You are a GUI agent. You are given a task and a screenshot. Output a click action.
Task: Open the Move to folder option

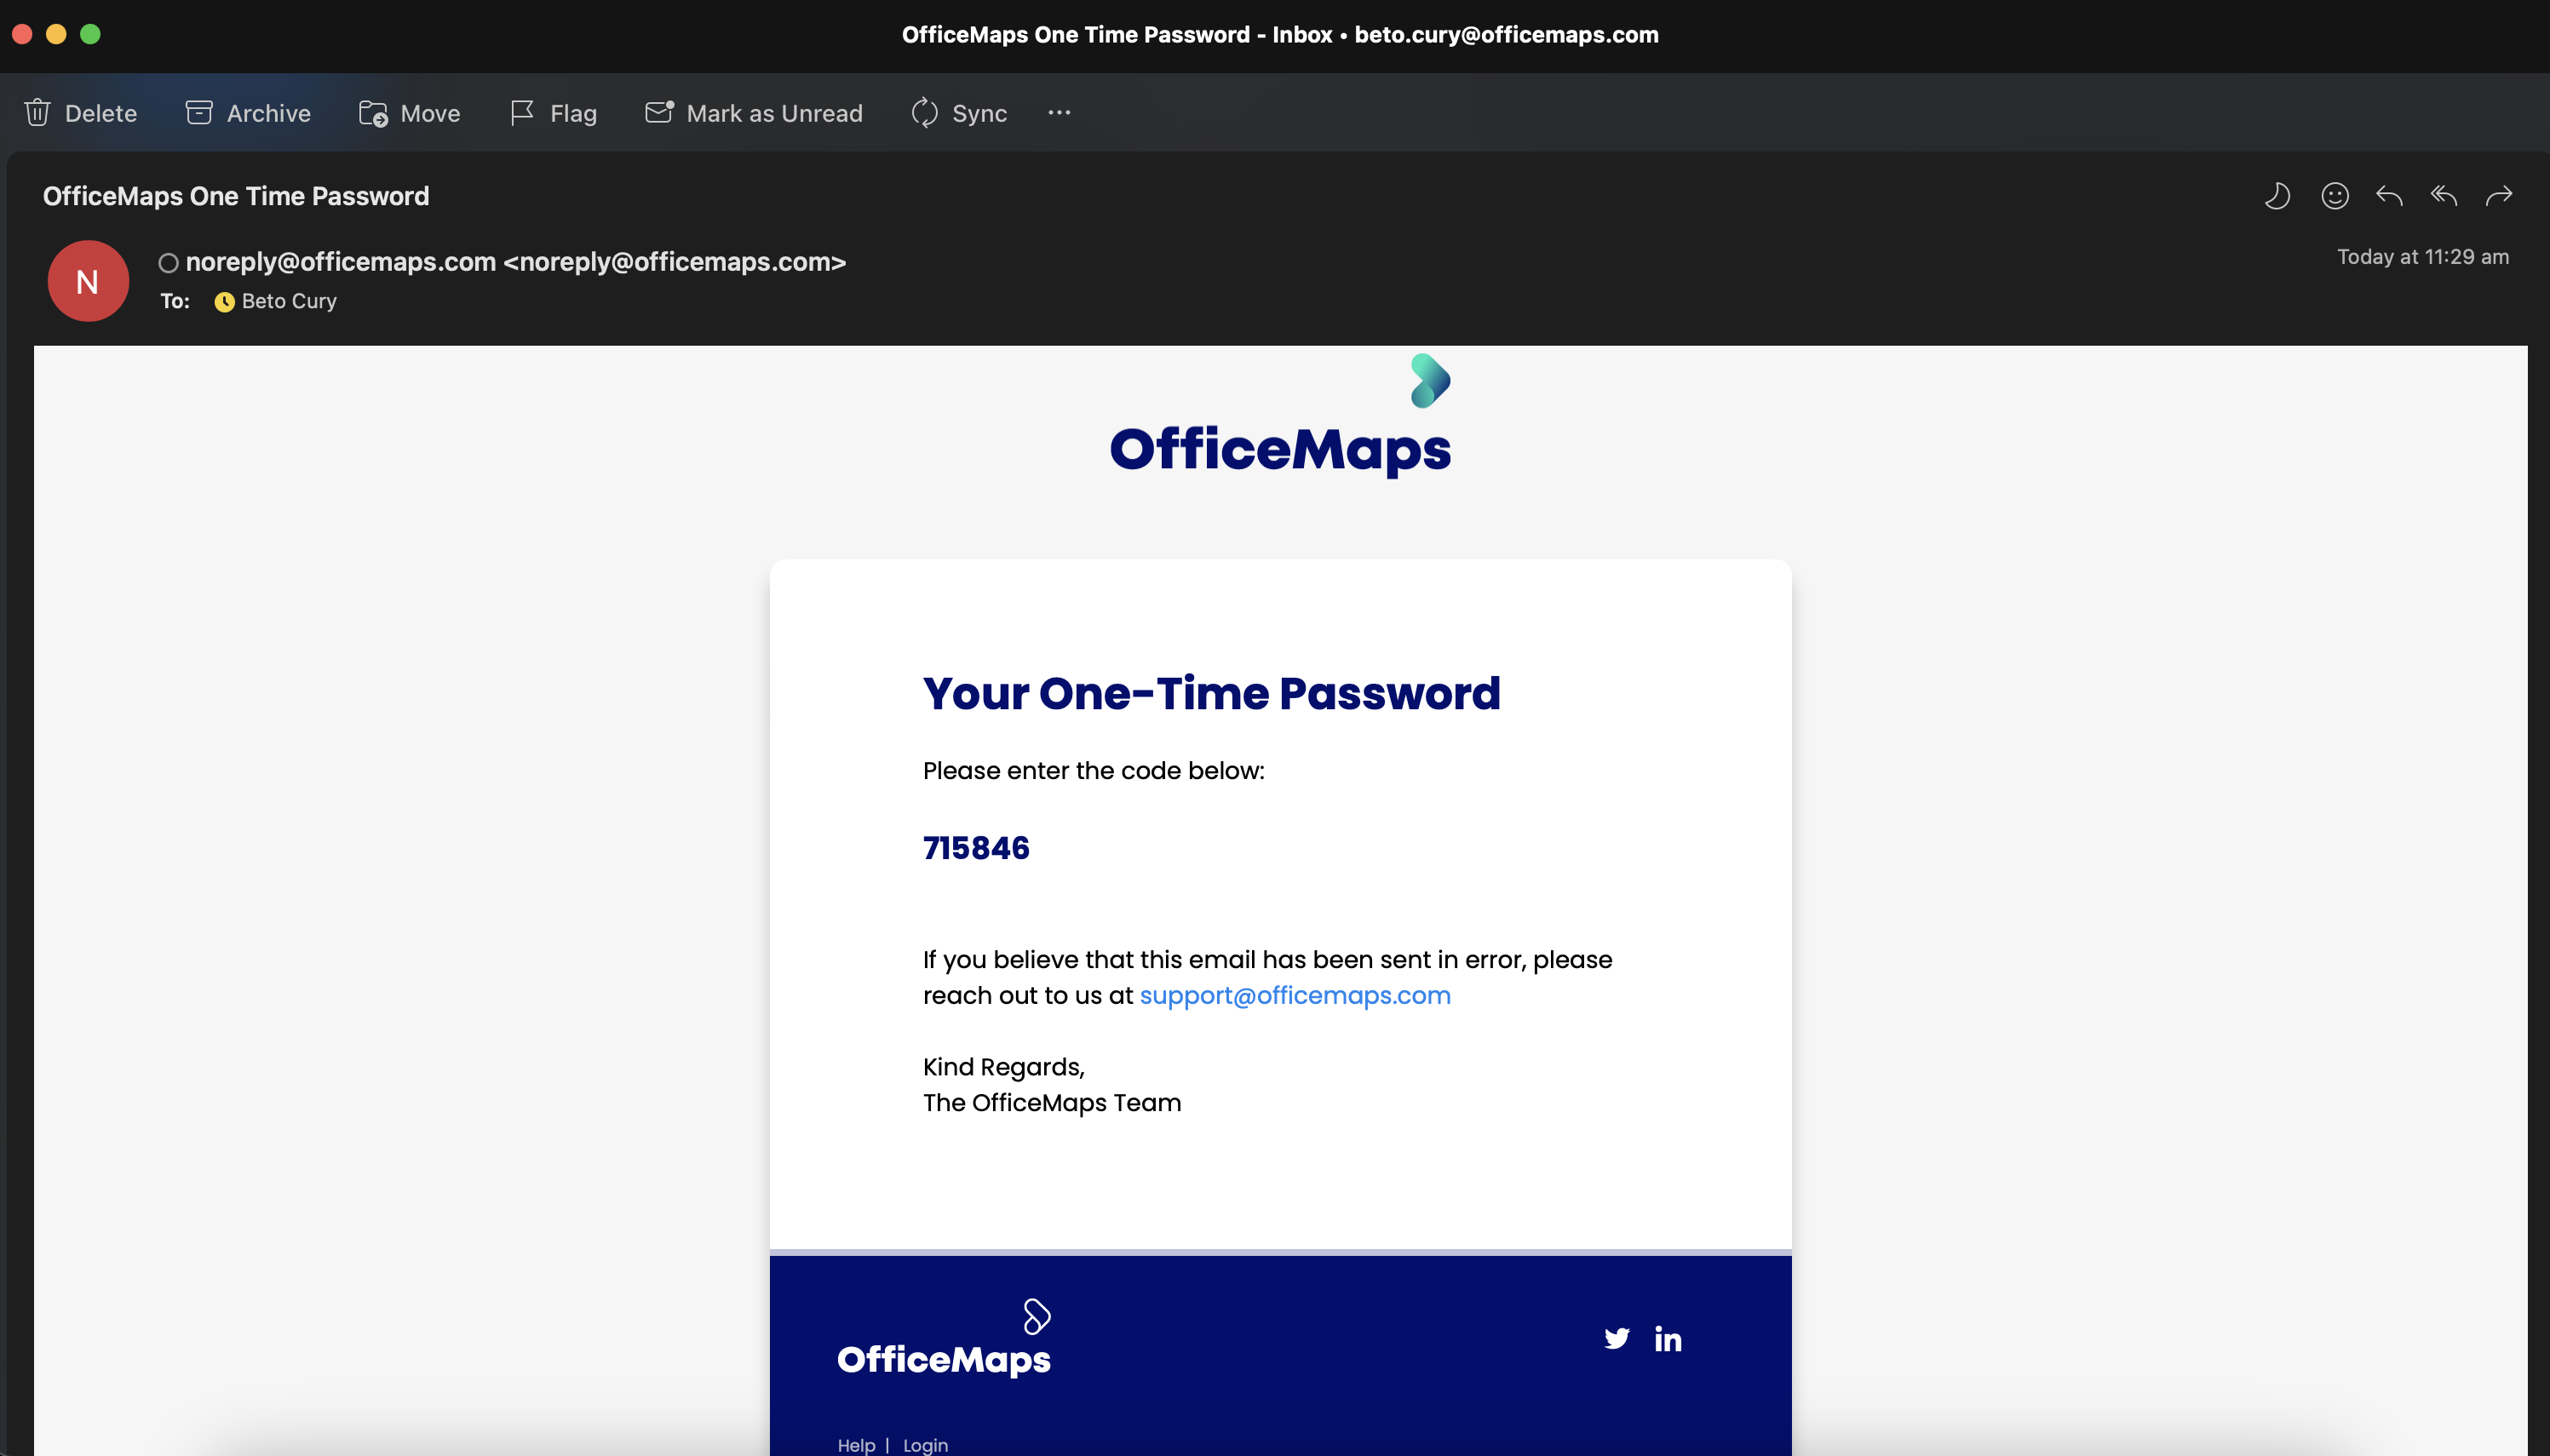pos(409,113)
